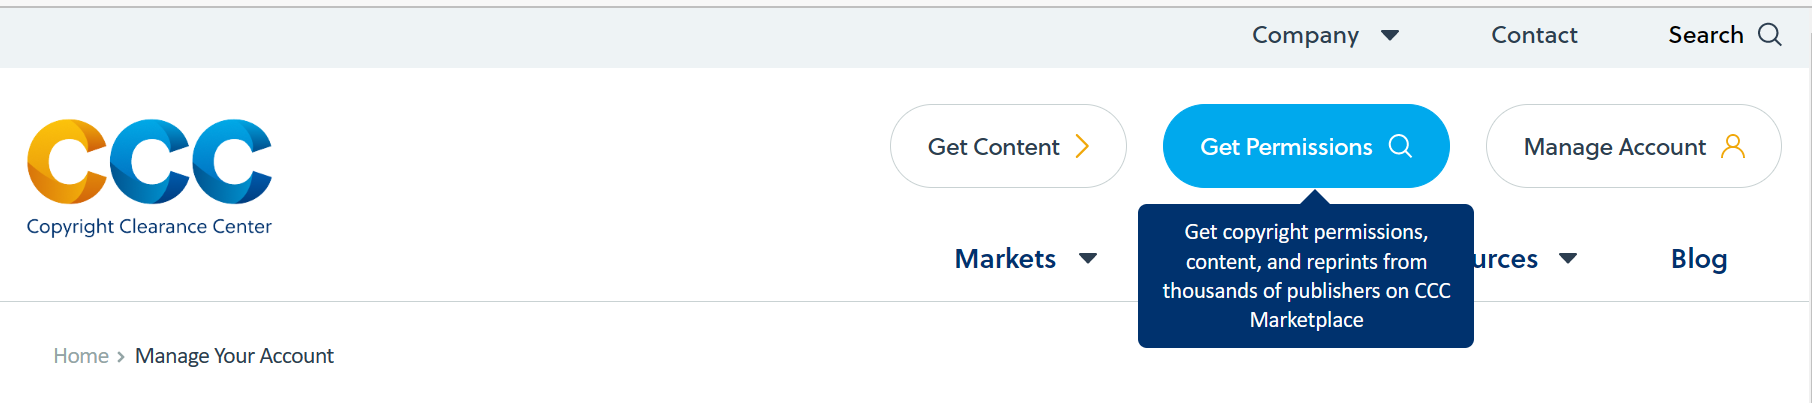Click the CCC logo

(x=149, y=161)
